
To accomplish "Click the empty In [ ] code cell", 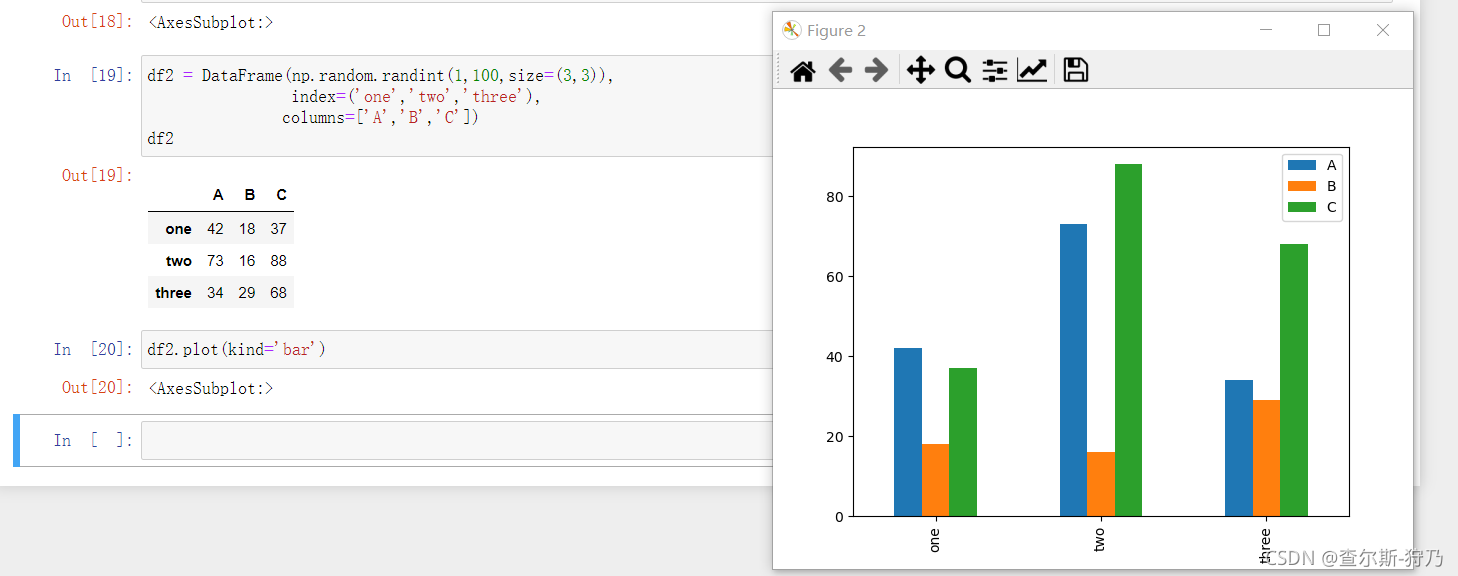I will (x=458, y=441).
